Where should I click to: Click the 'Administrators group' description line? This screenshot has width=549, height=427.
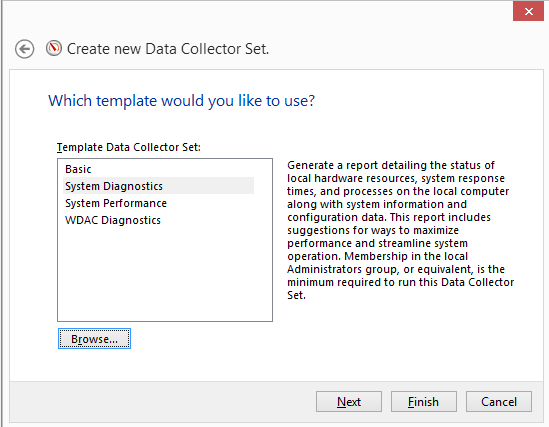click(396, 269)
